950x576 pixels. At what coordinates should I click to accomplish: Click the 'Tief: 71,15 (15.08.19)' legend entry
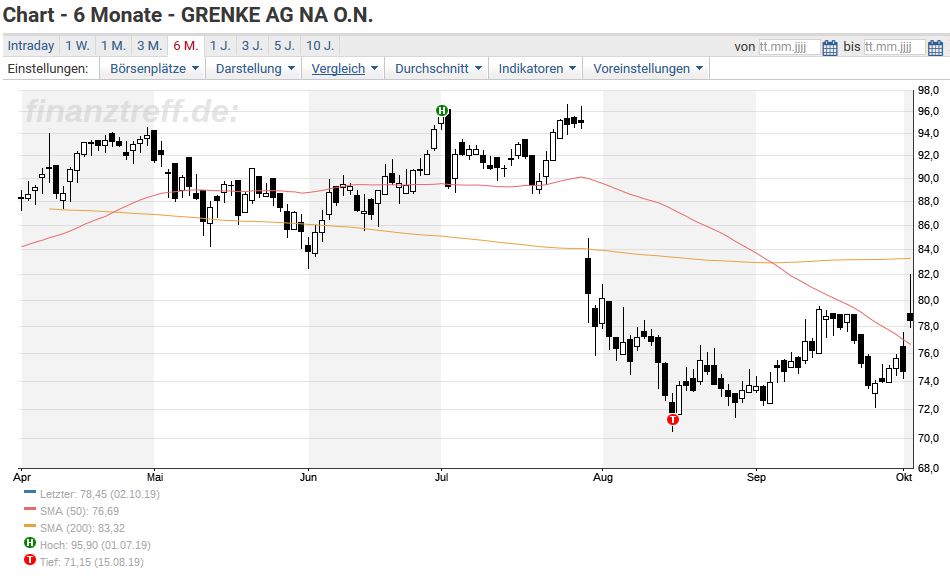click(92, 562)
